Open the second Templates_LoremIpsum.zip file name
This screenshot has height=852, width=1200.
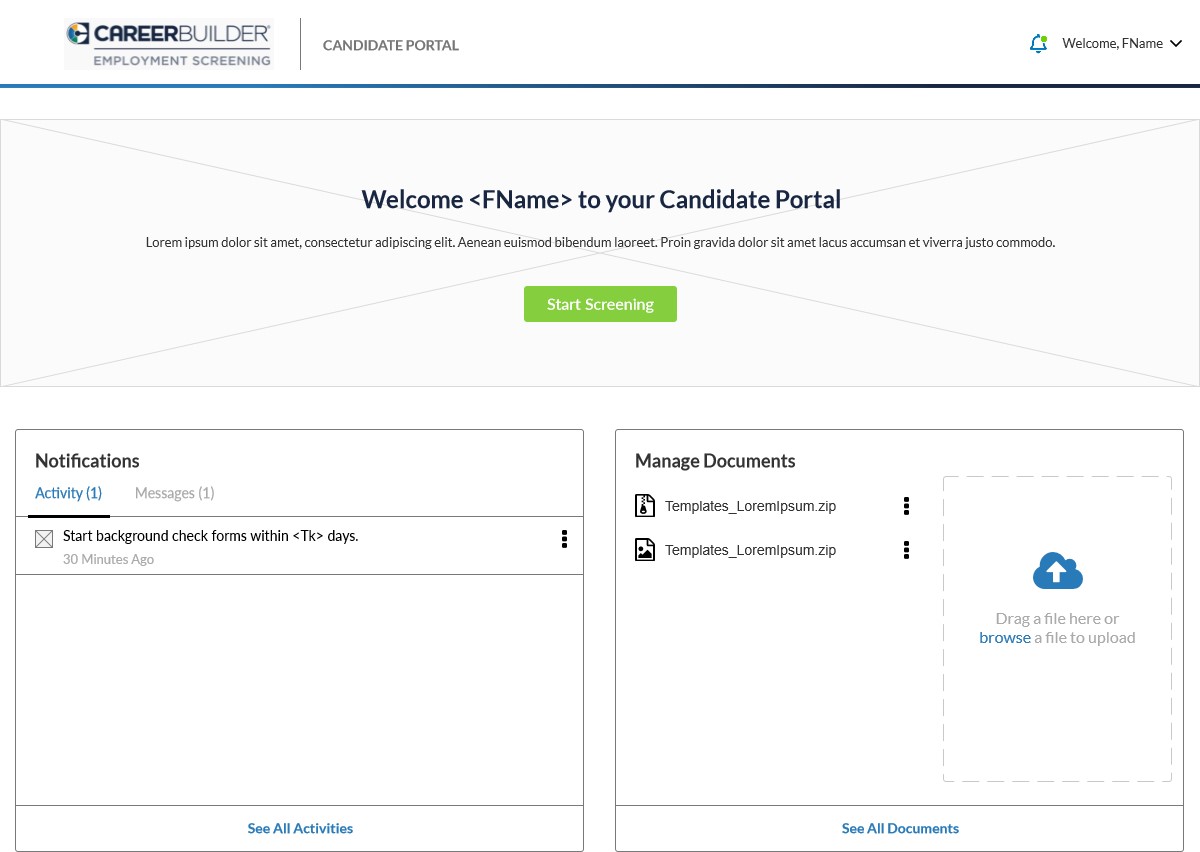pyautogui.click(x=750, y=550)
